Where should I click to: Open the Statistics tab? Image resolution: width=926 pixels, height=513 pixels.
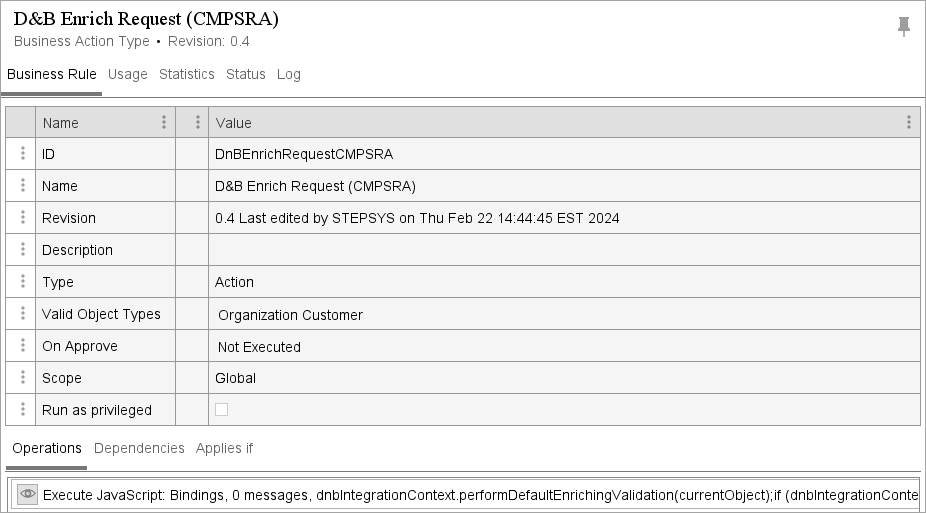coord(187,74)
